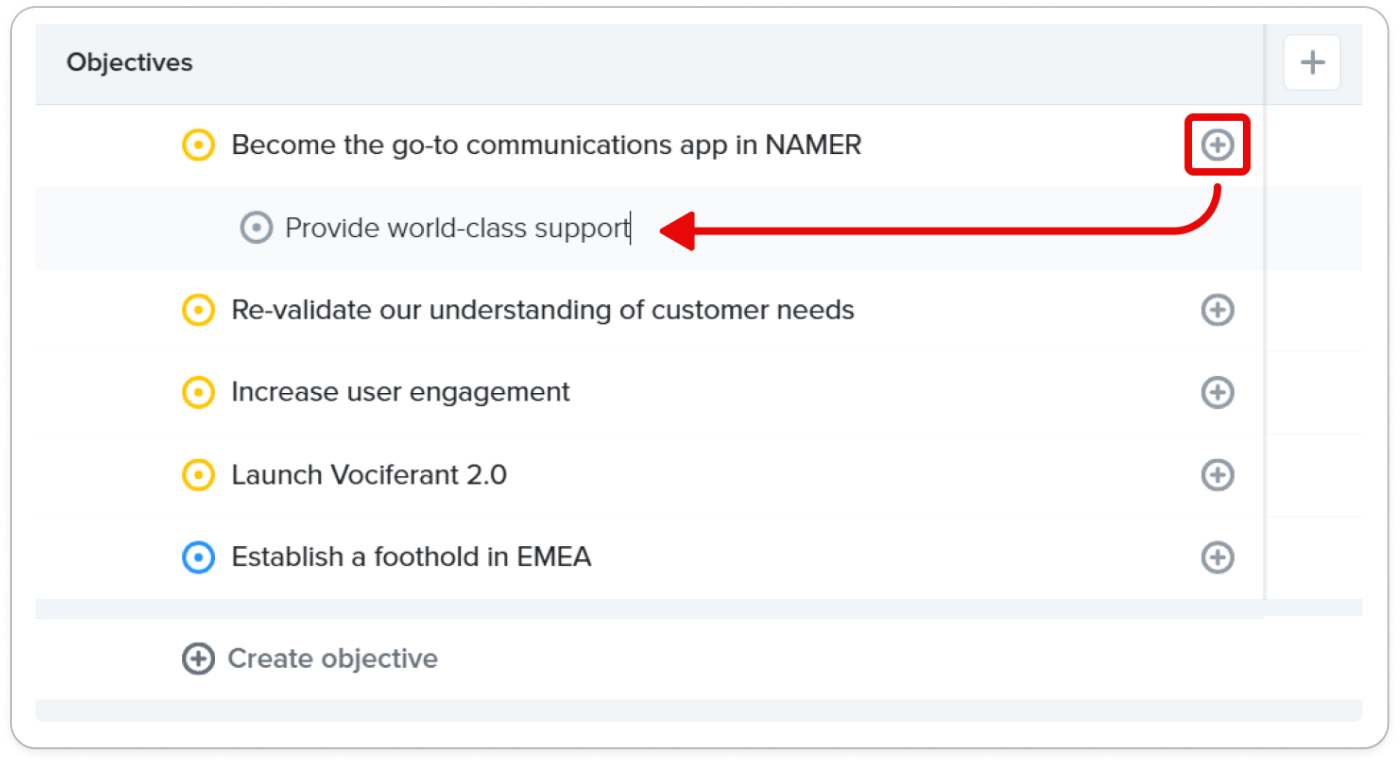Viewport: 1400px width, 764px height.
Task: Click yellow status icon of Re-validate objective
Action: pos(198,310)
